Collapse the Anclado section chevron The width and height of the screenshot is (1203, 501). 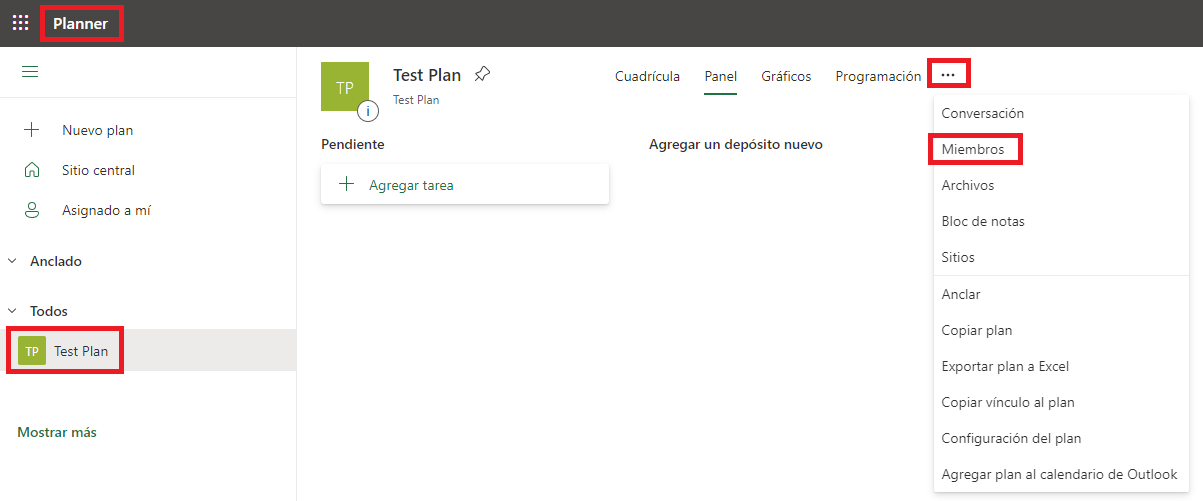point(12,261)
